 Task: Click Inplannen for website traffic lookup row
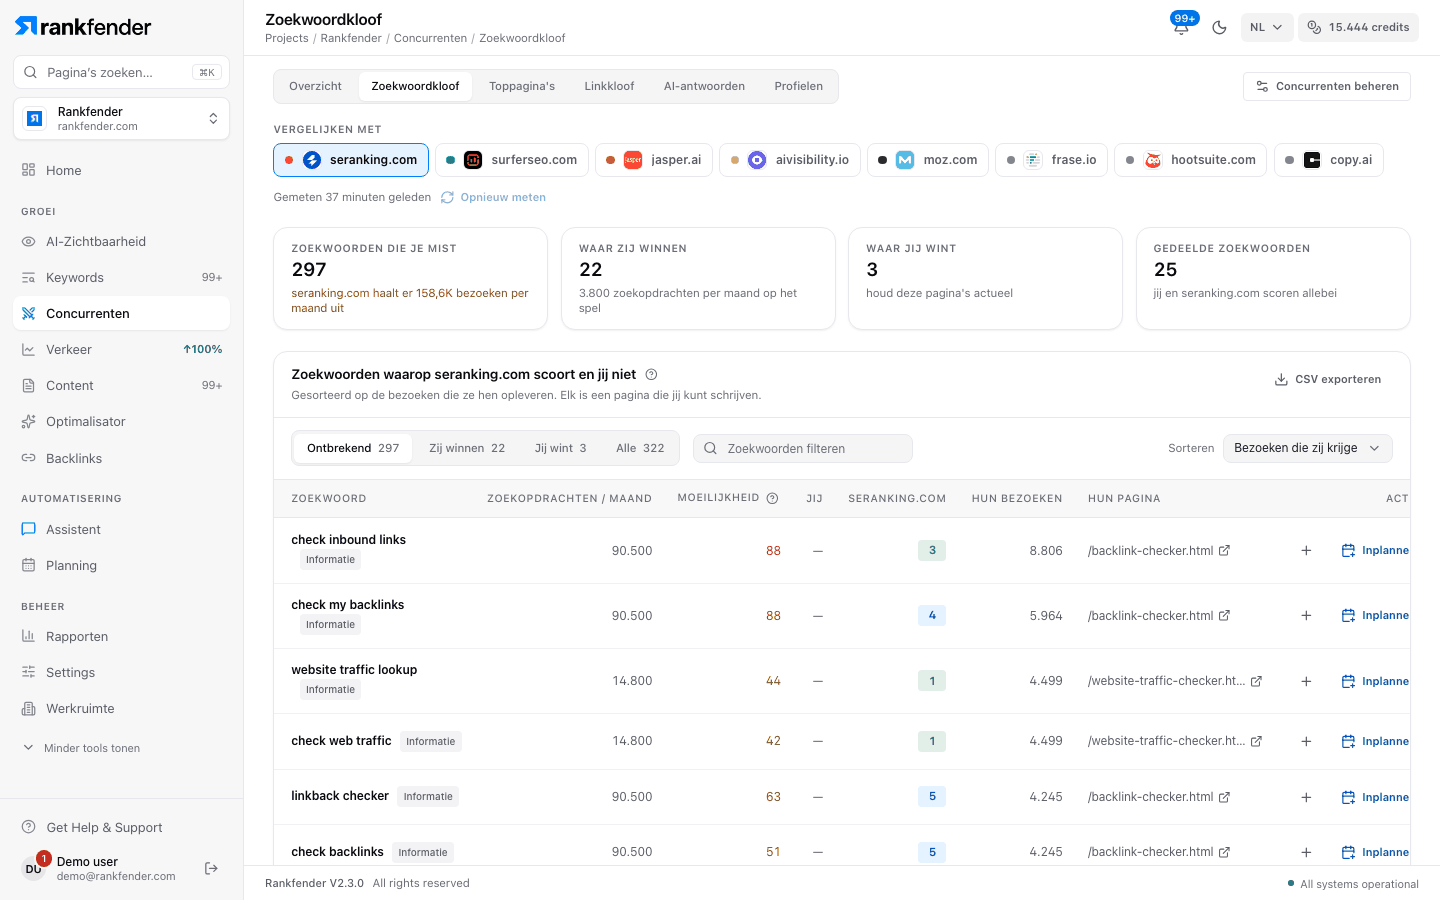click(x=1375, y=681)
